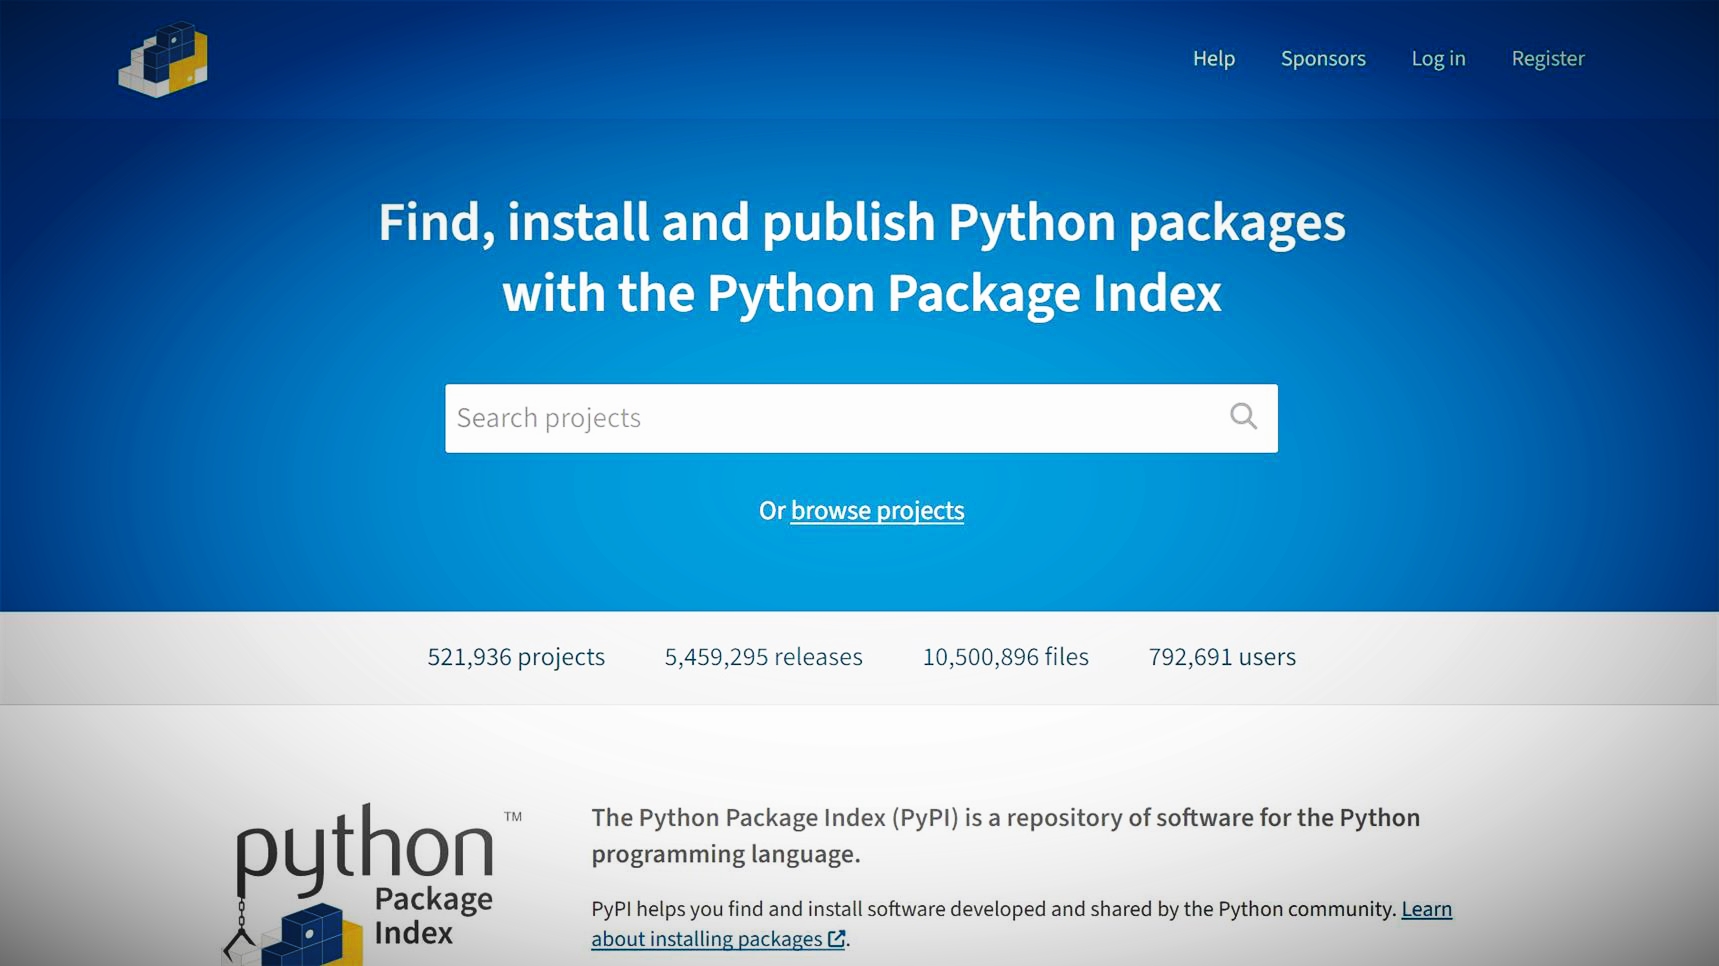Click the 'Find, install and publish' headline
1719x966 pixels.
[x=861, y=257]
